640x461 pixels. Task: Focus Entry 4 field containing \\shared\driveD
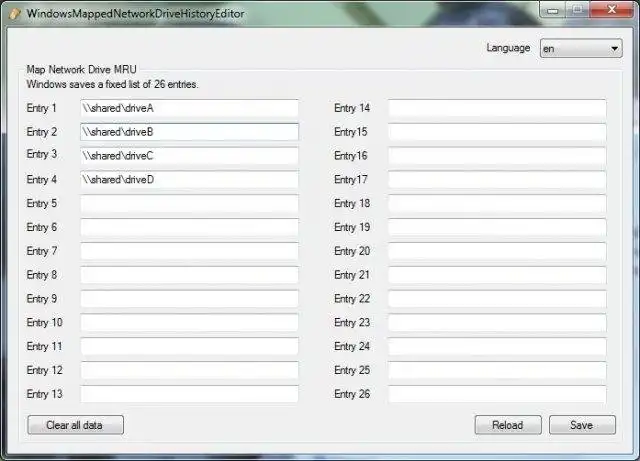[x=189, y=179]
